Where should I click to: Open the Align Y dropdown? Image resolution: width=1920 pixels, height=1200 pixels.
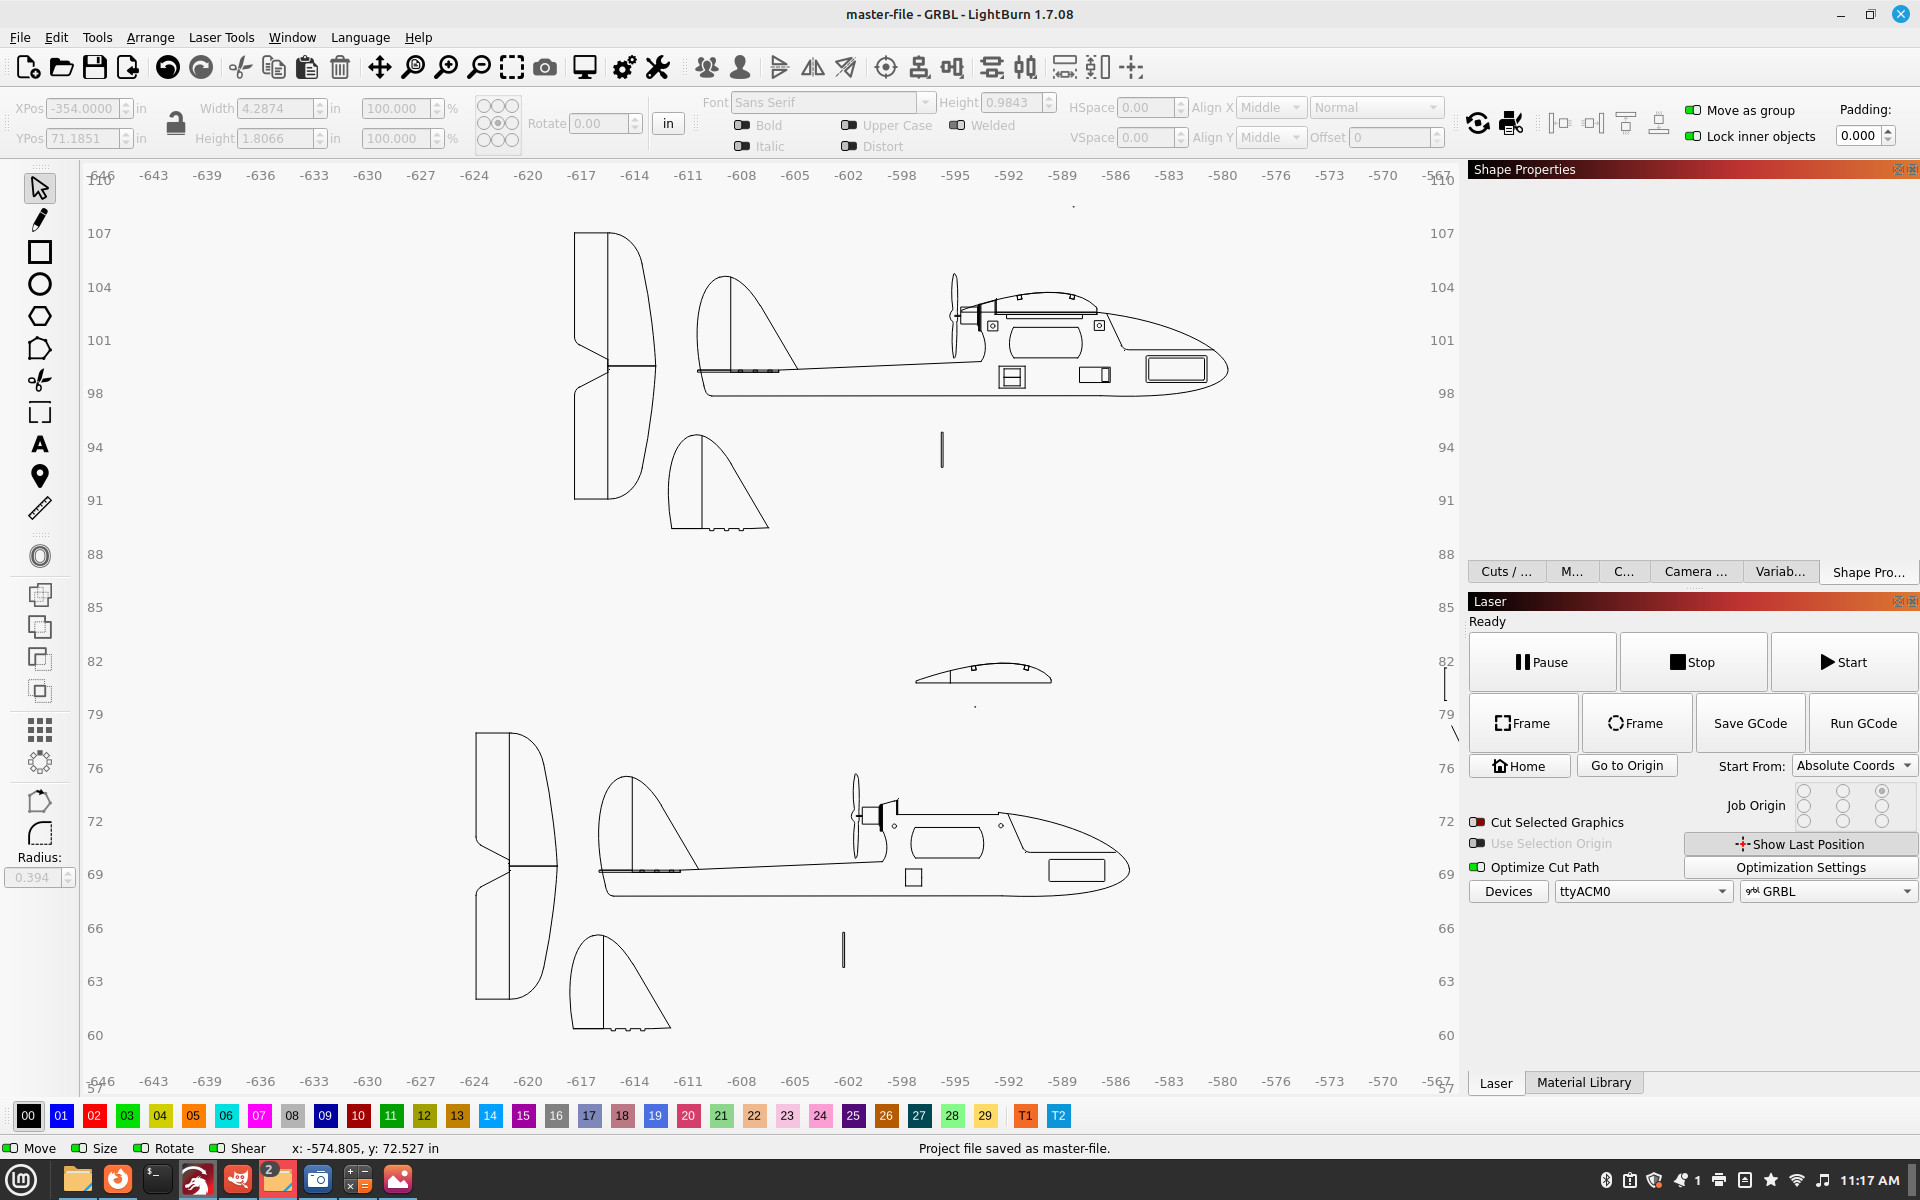[x=1271, y=137]
